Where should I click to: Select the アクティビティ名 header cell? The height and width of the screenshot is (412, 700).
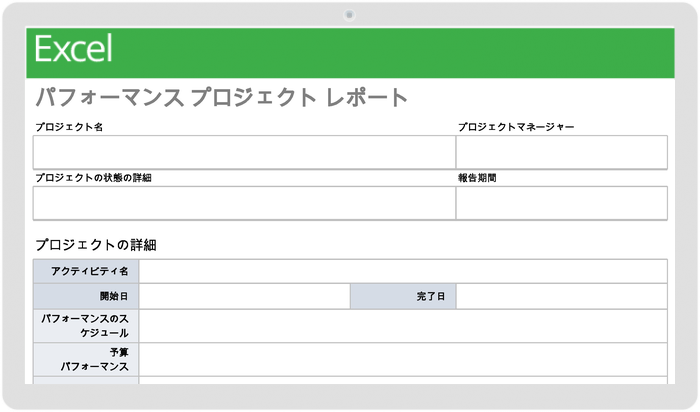(86, 271)
